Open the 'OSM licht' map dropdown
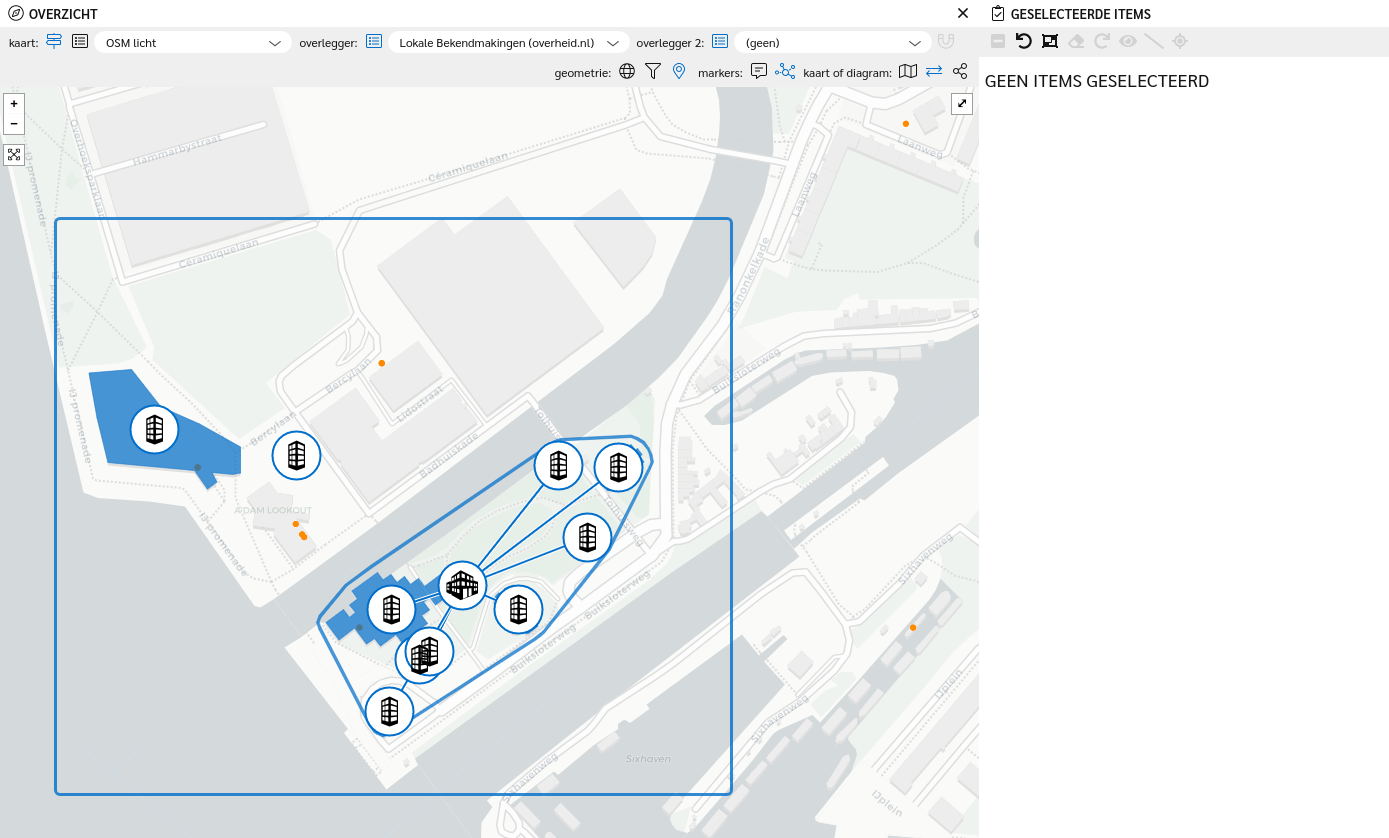Viewport: 1389px width, 838px height. coord(193,43)
